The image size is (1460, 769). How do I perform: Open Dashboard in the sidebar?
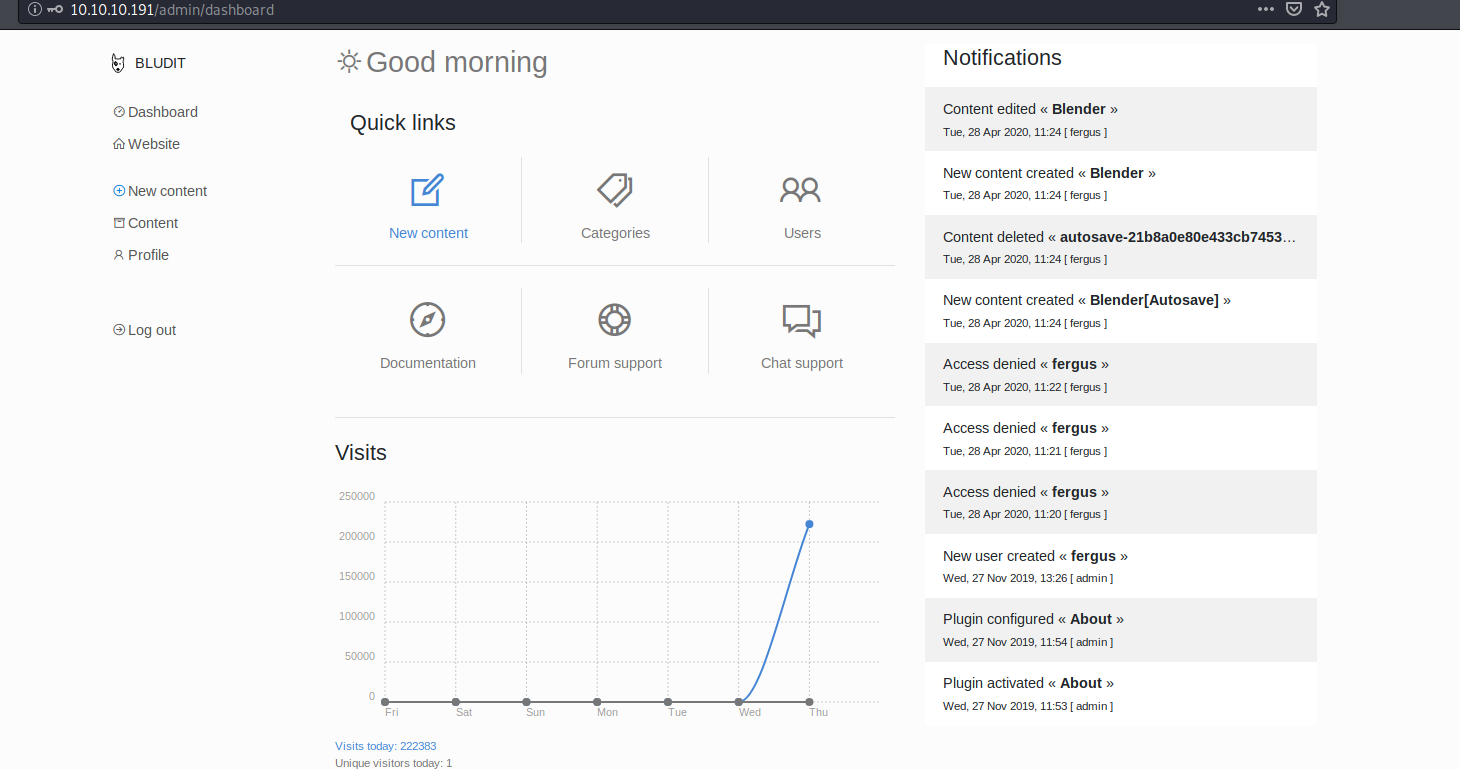[162, 112]
